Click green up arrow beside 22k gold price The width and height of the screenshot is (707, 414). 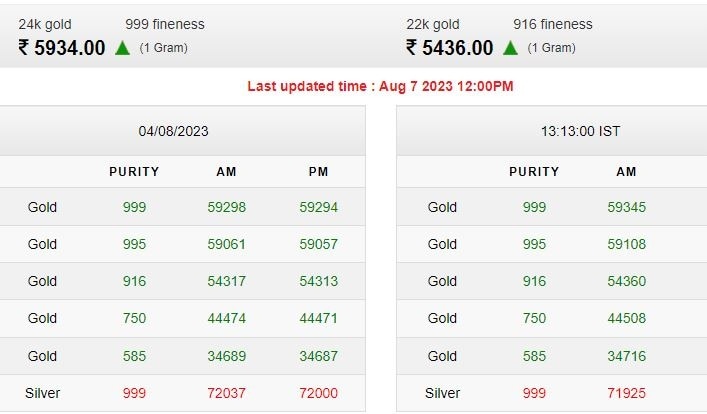point(511,48)
